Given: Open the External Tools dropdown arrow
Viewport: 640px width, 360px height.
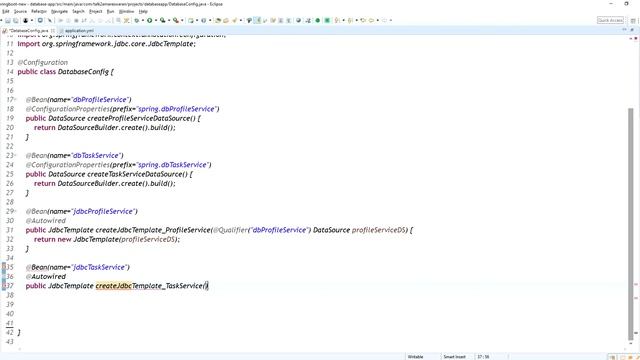Looking at the screenshot, I should pyautogui.click(x=182, y=20).
